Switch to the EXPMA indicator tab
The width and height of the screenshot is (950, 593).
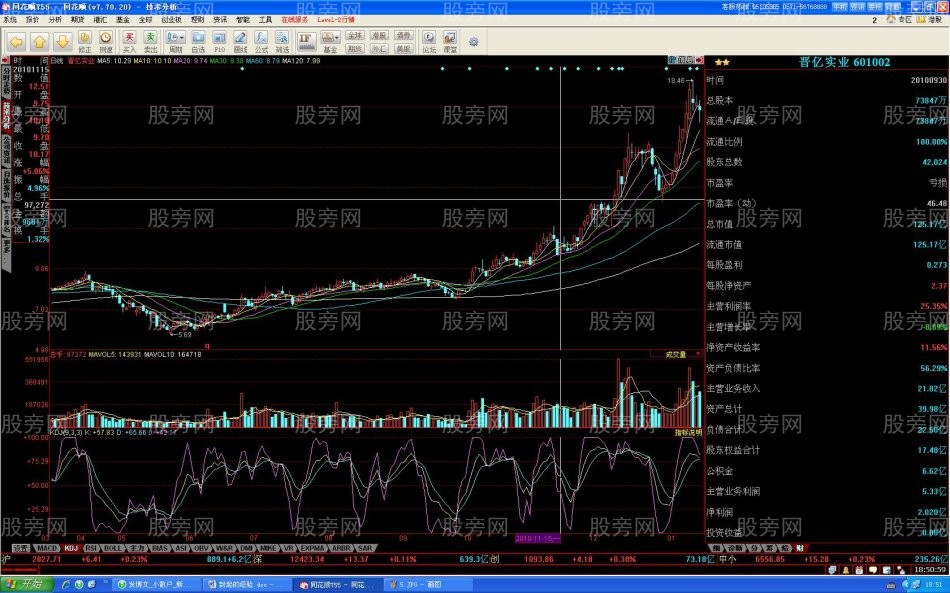click(x=312, y=548)
